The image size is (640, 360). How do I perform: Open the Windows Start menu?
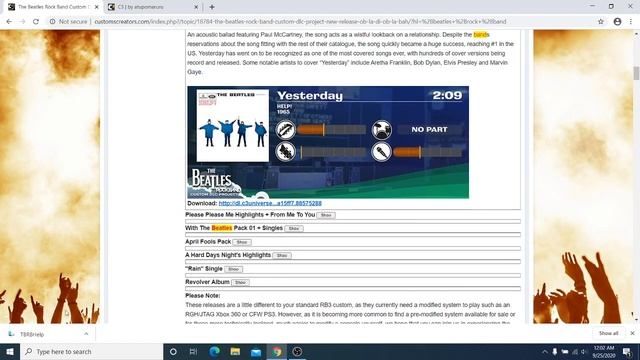click(x=10, y=351)
